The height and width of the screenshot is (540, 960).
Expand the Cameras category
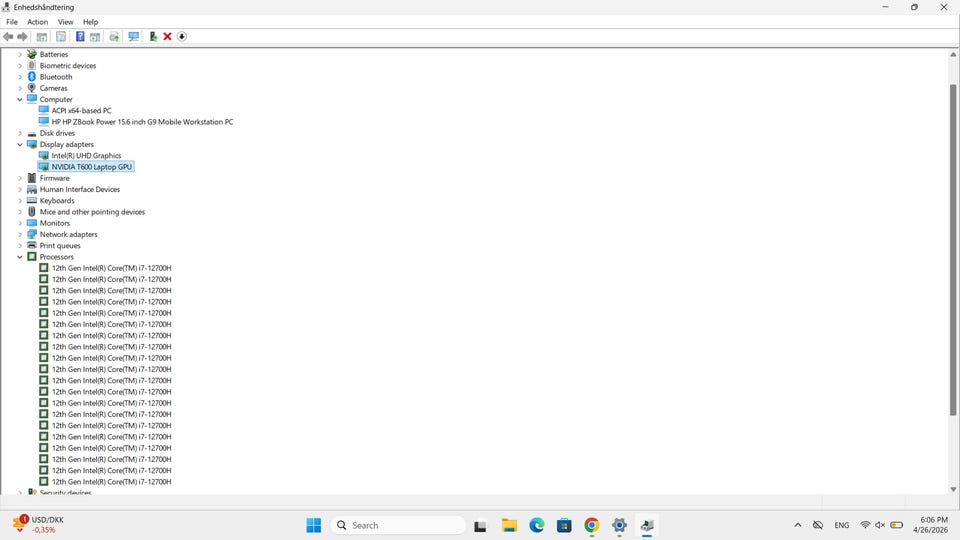tap(20, 88)
